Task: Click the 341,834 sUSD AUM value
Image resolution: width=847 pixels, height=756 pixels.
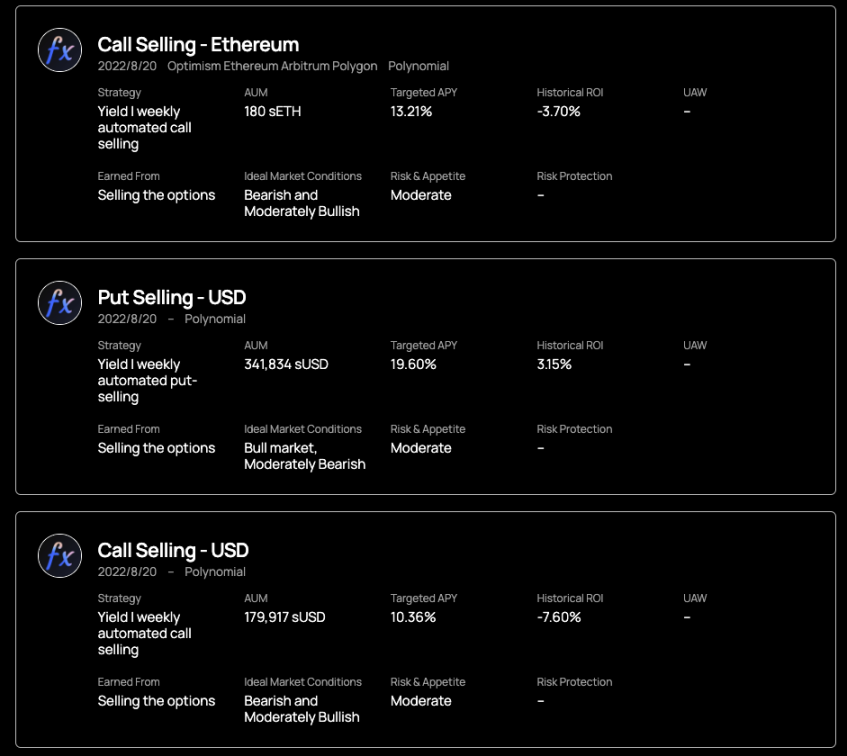Action: (x=286, y=364)
